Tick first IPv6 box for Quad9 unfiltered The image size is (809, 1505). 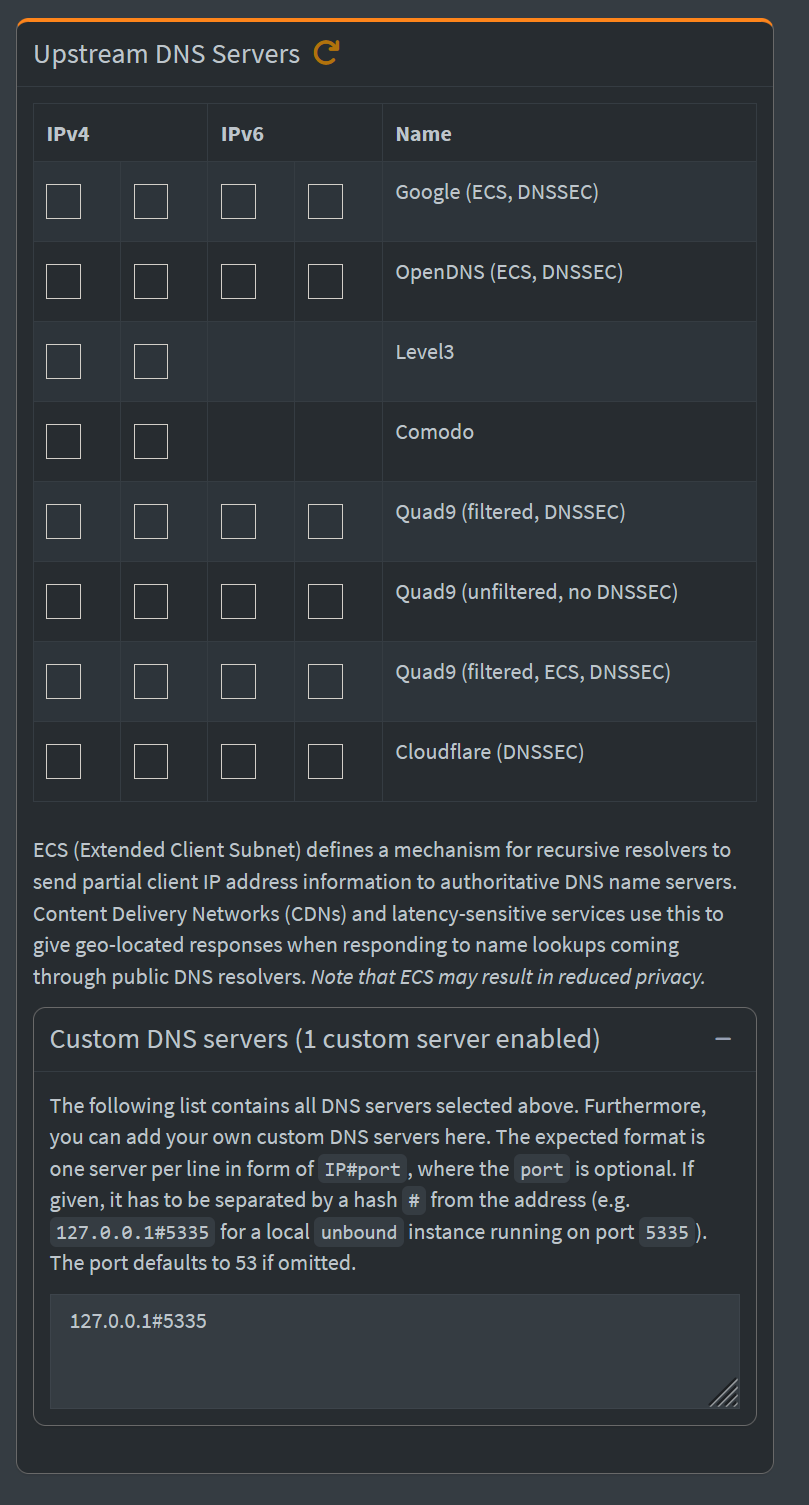coord(238,601)
